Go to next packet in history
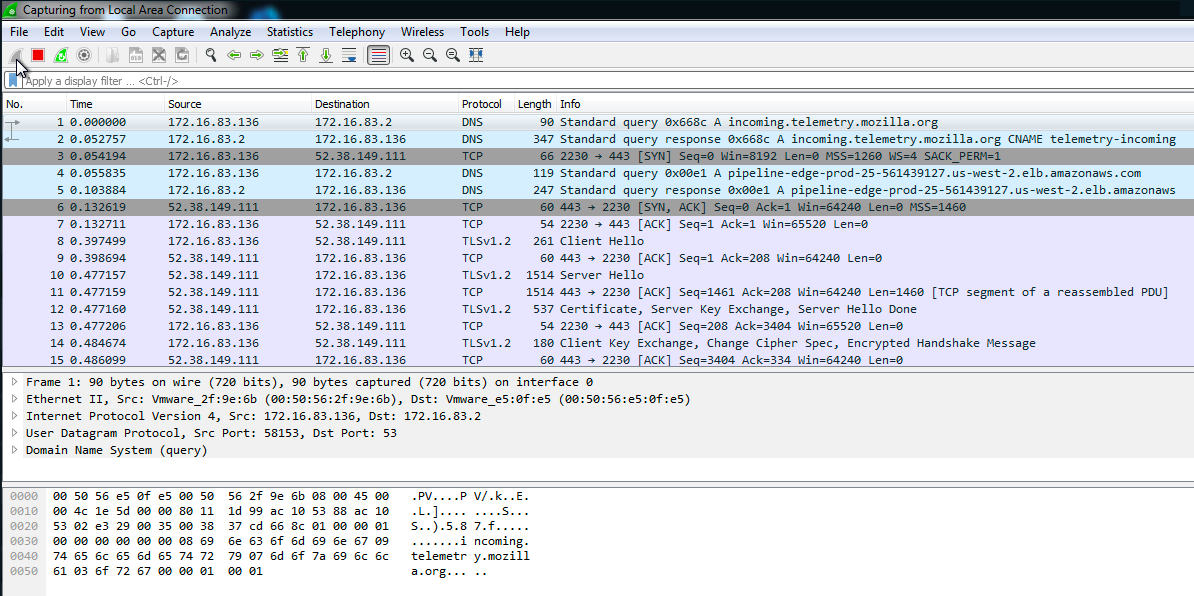The width and height of the screenshot is (1194, 596). (x=257, y=55)
